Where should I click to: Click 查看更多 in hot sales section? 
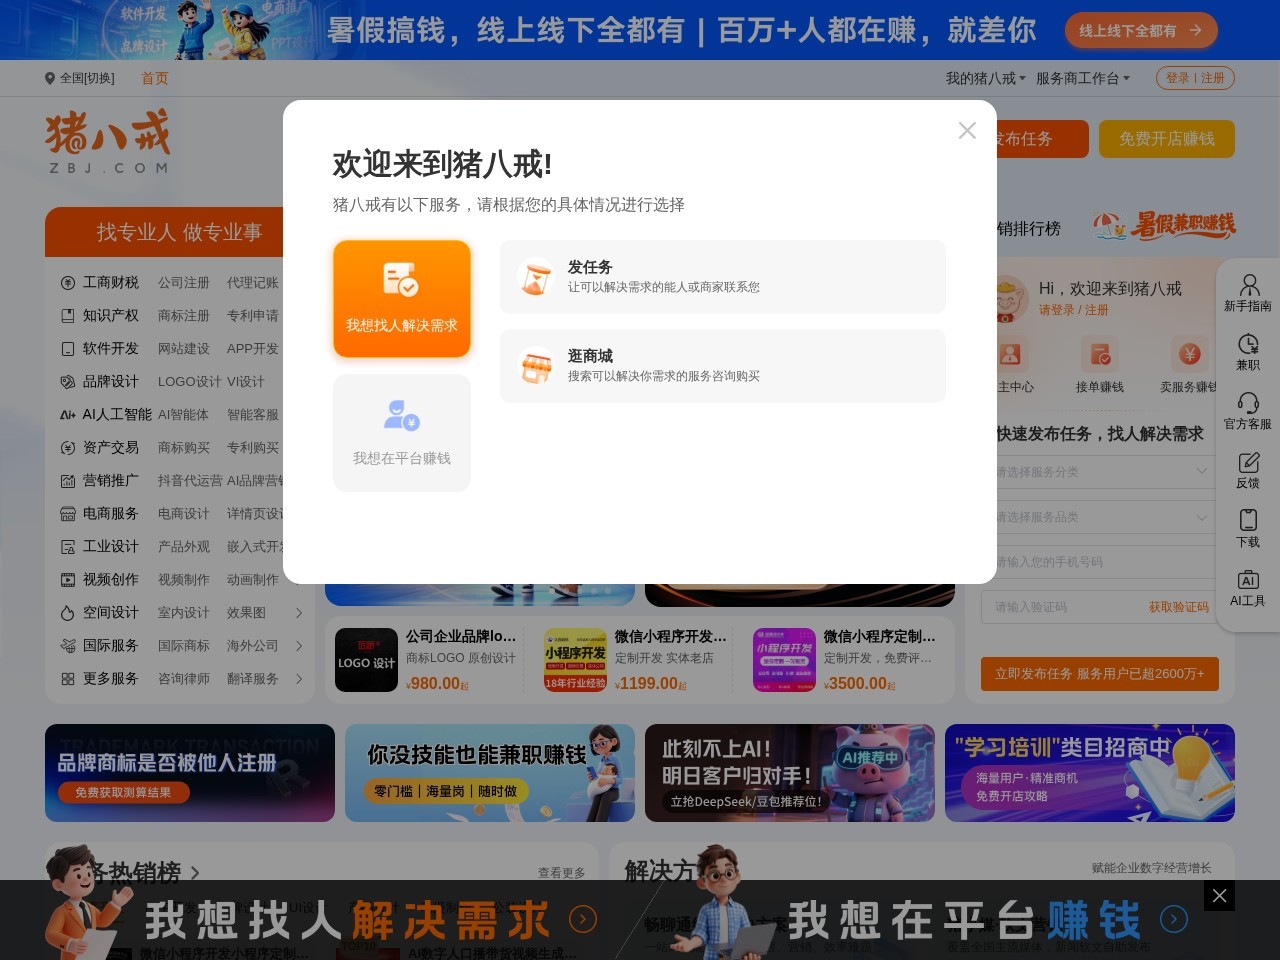561,873
